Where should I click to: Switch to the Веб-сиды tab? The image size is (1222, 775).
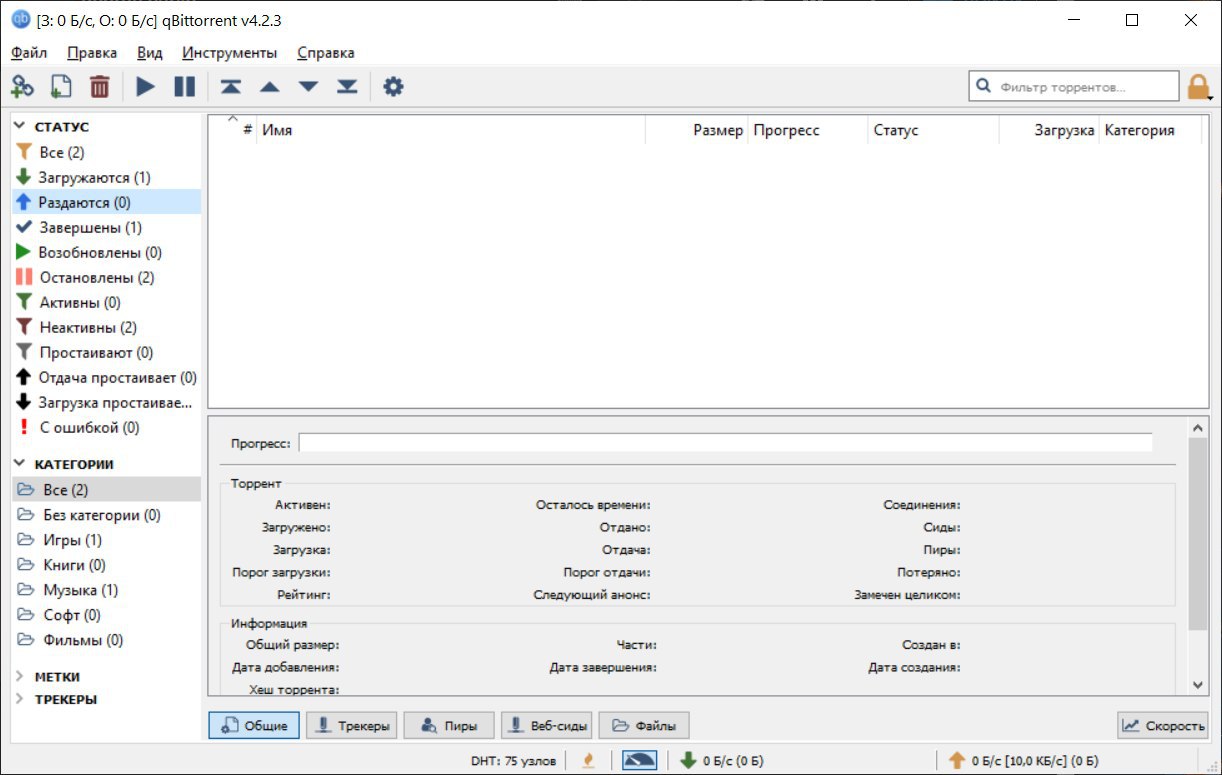pyautogui.click(x=546, y=726)
